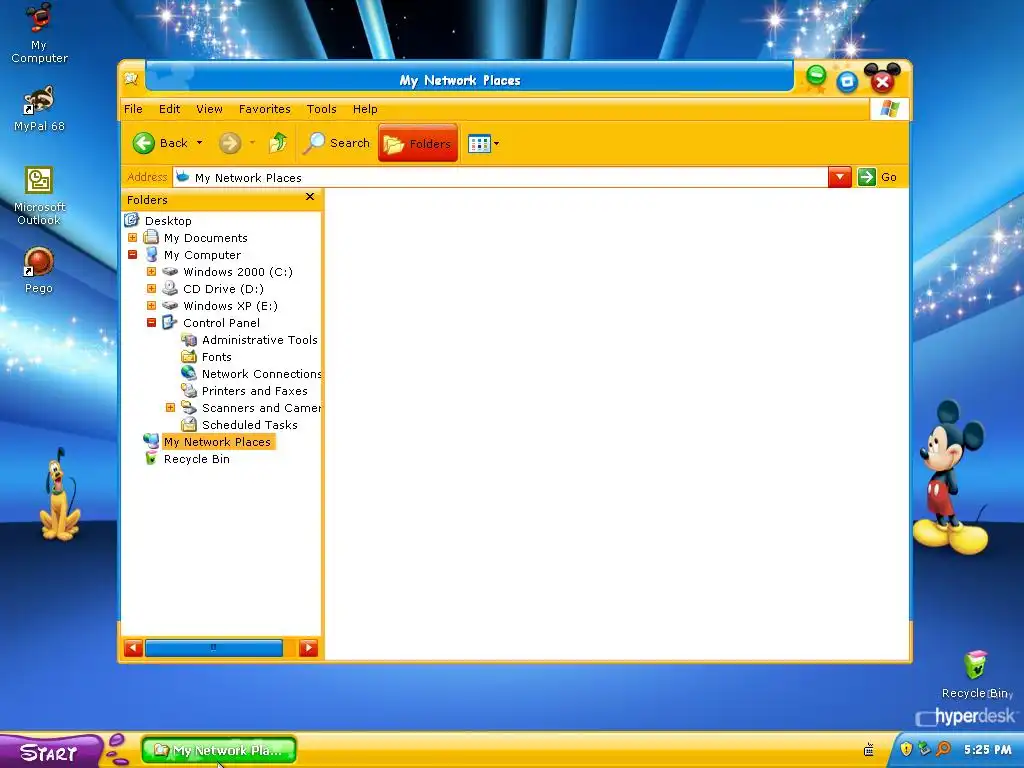Collapse My Computer tree node
Image resolution: width=1024 pixels, height=768 pixels.
133,255
